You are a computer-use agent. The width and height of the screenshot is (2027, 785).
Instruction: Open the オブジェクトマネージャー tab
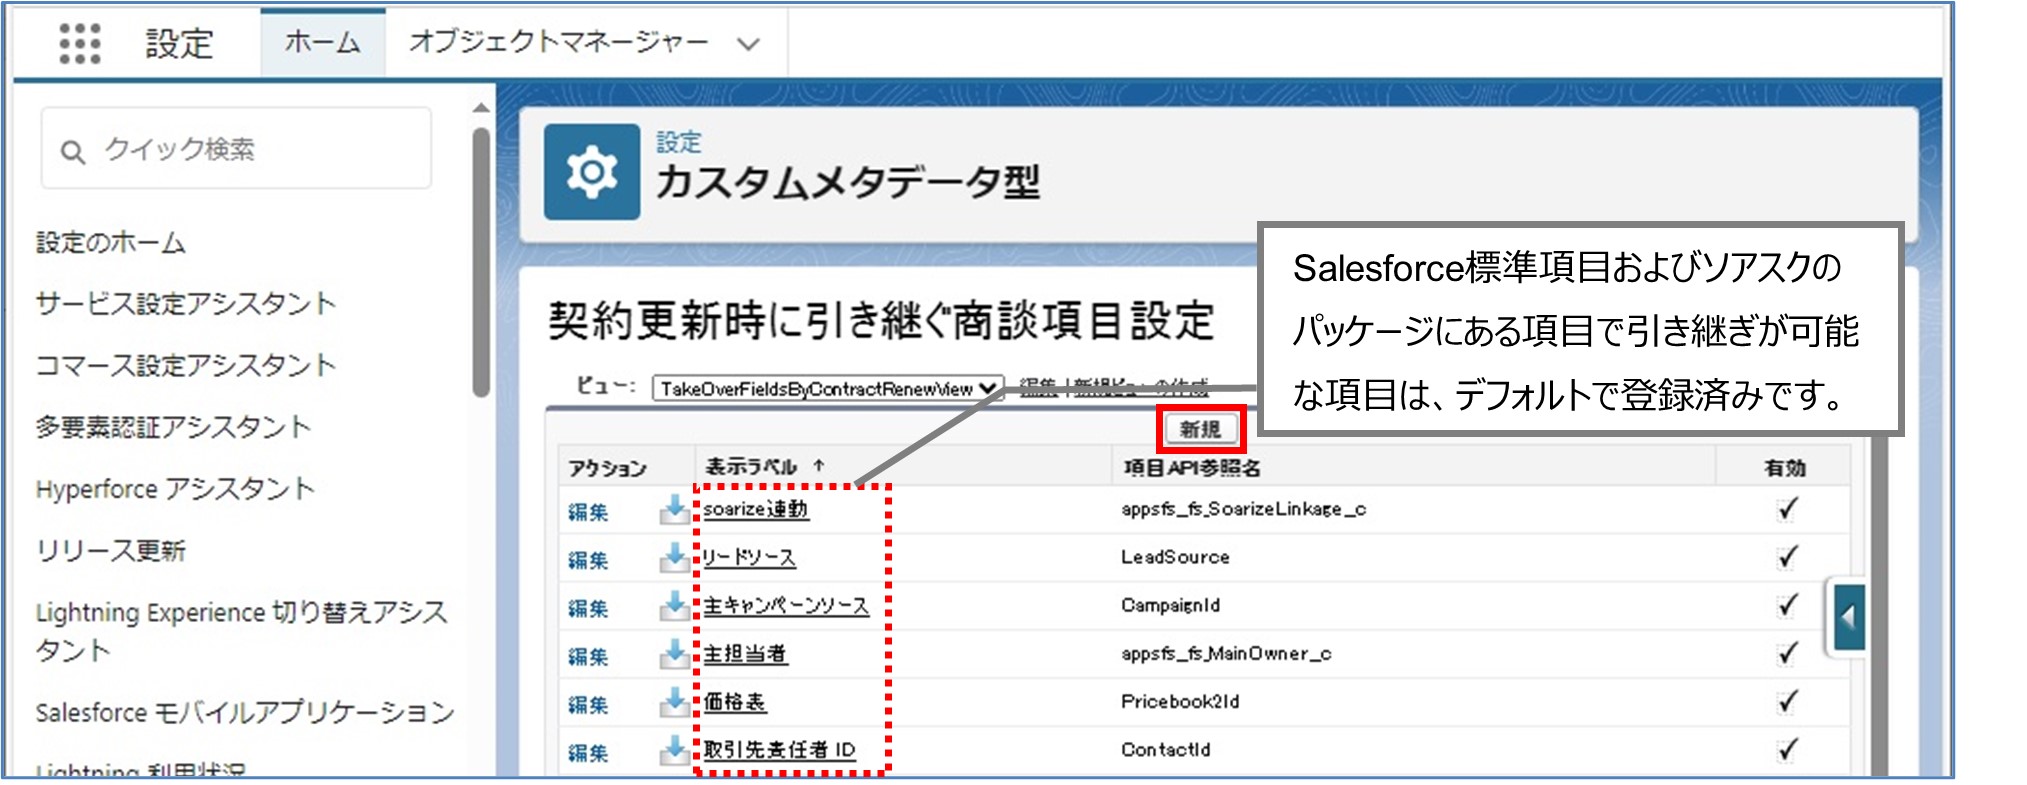point(558,43)
